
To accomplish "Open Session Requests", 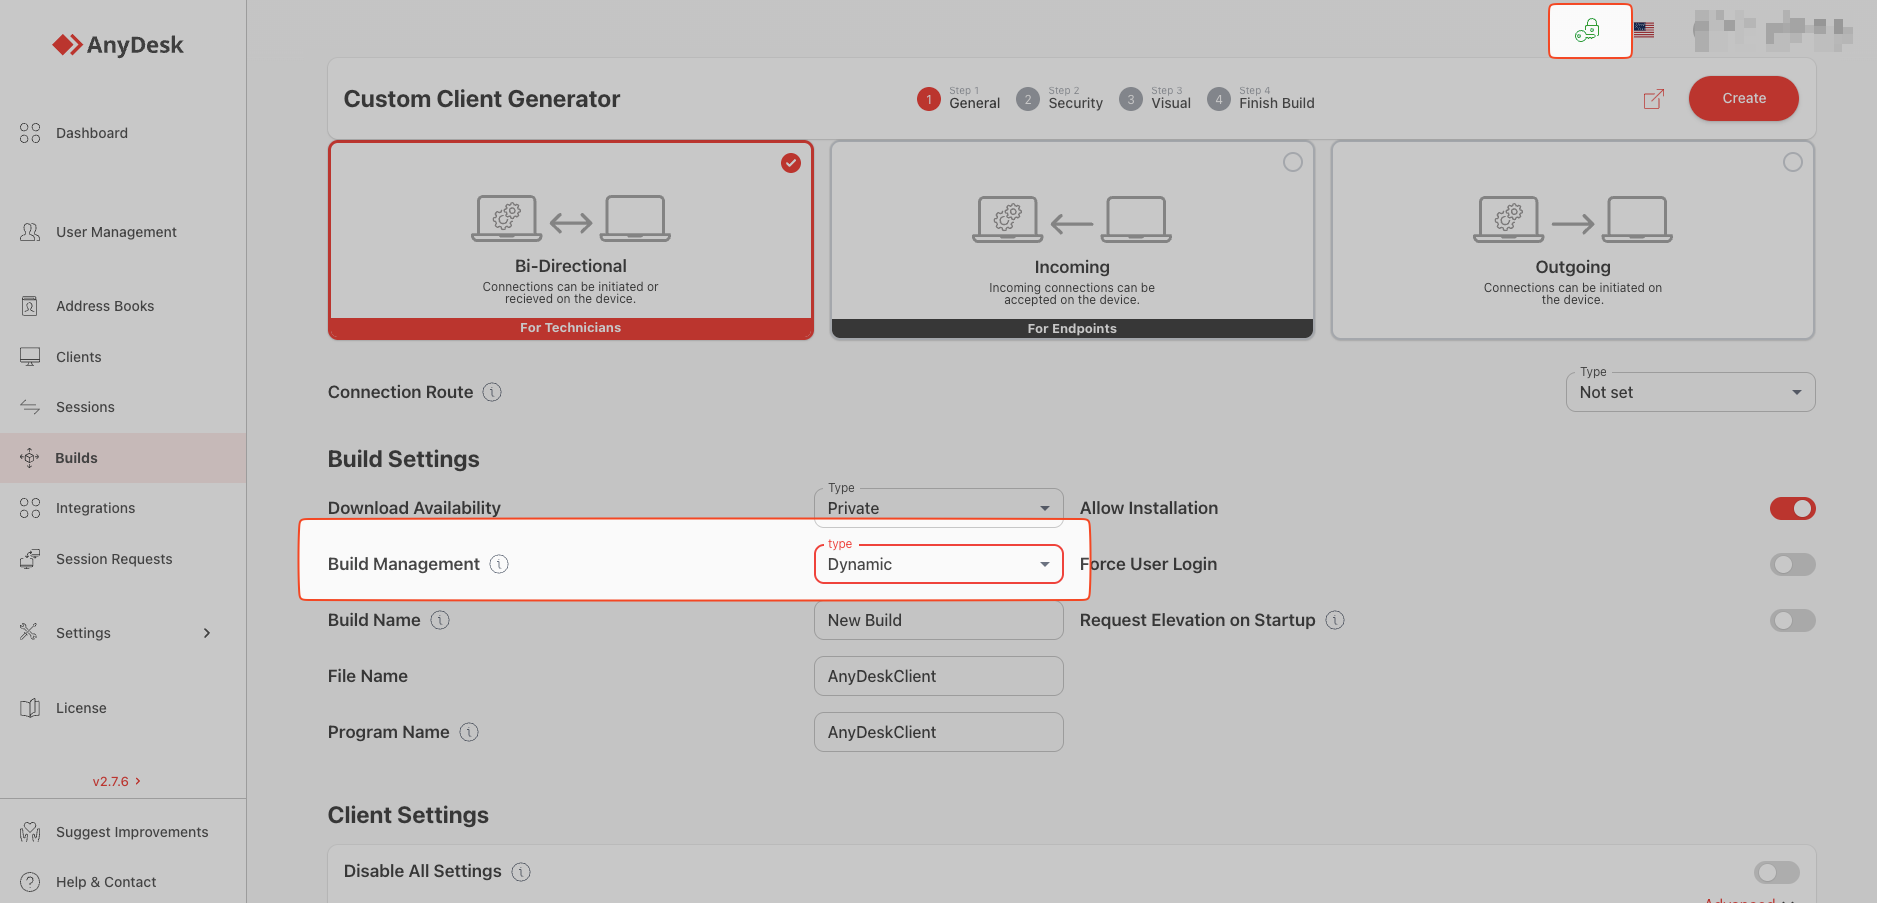I will click(113, 558).
